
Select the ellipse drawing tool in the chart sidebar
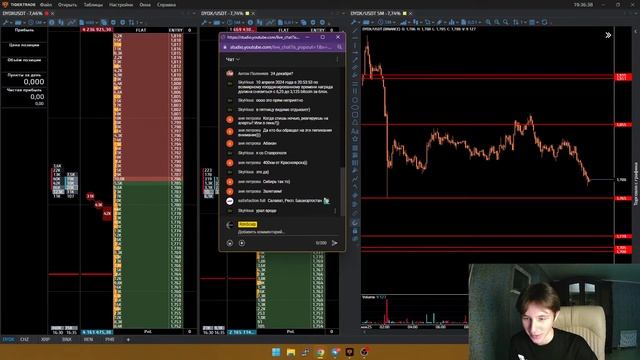355,108
